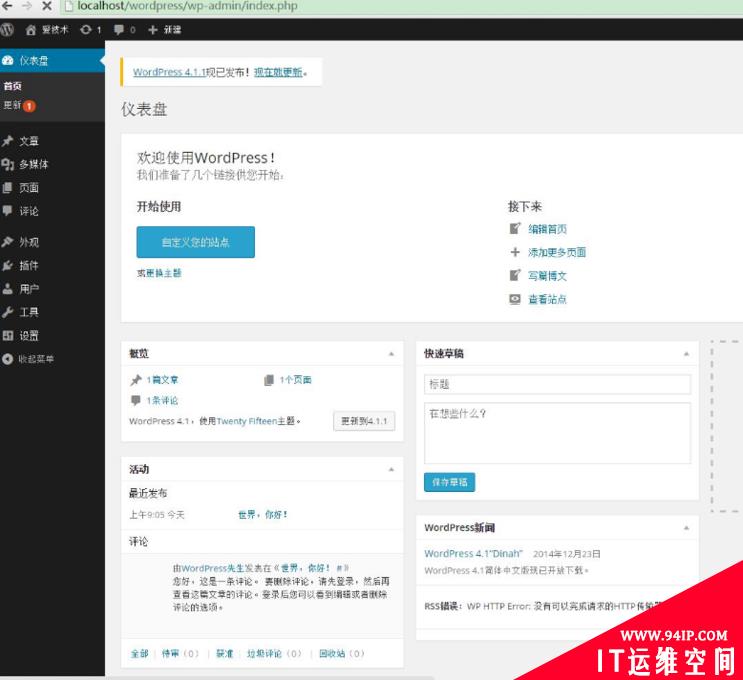Follow the 现在就更新 link in notice

pyautogui.click(x=278, y=72)
